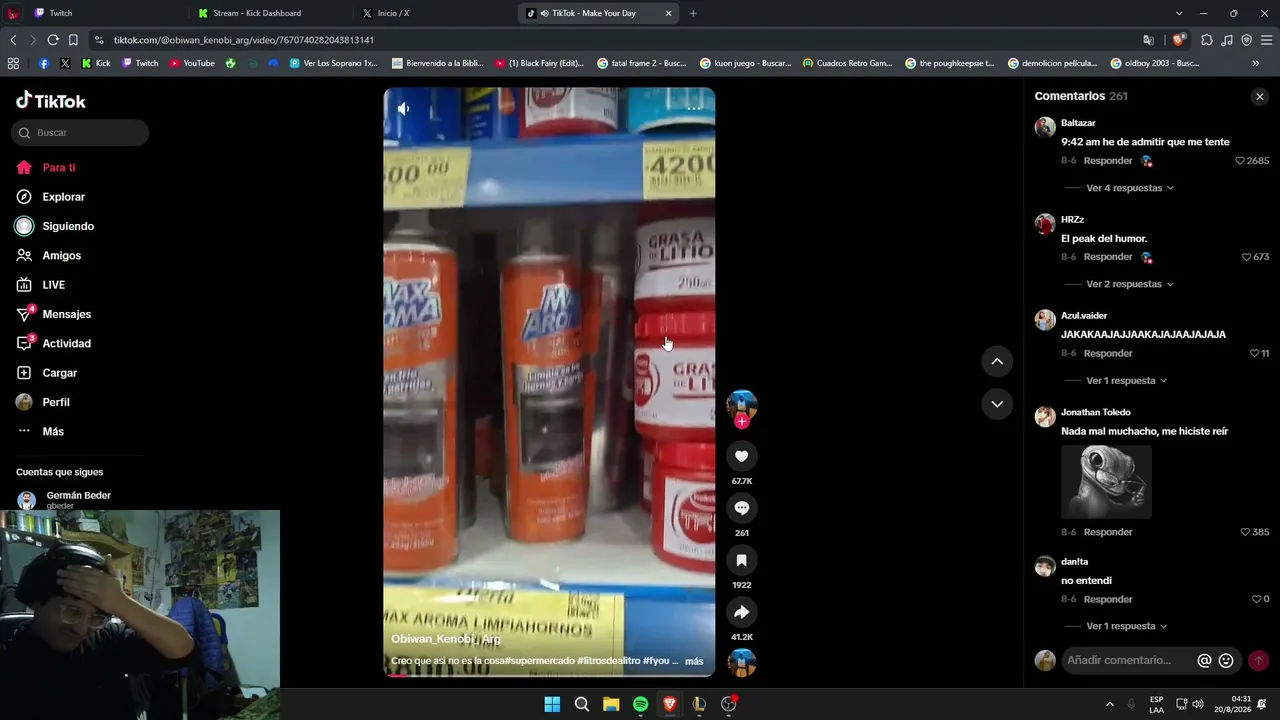Reload the page
Image resolution: width=1280 pixels, height=720 pixels.
(x=53, y=40)
